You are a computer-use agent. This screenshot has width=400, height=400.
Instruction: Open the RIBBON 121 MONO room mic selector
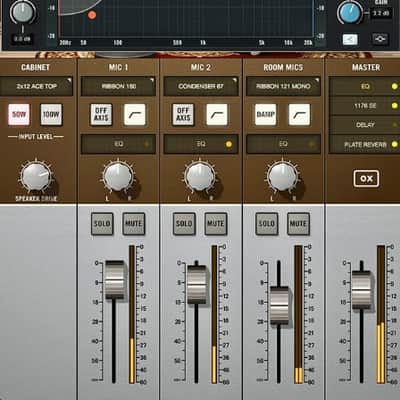coord(283,86)
